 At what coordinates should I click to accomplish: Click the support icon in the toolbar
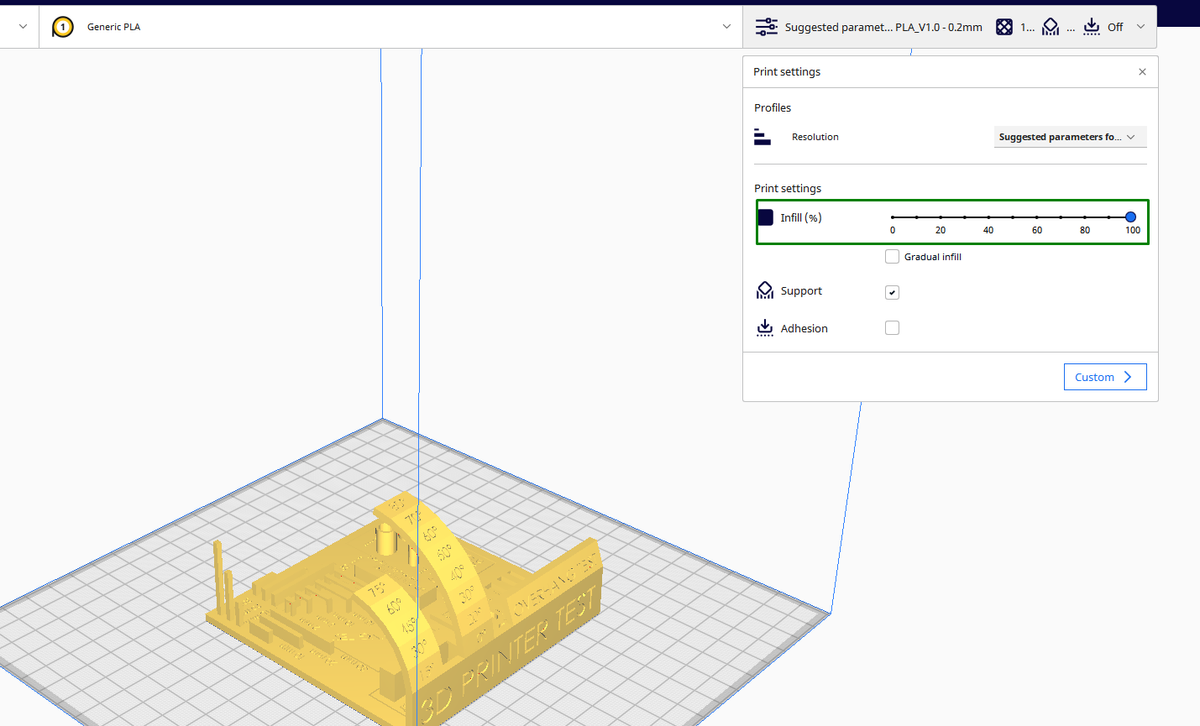(1050, 27)
